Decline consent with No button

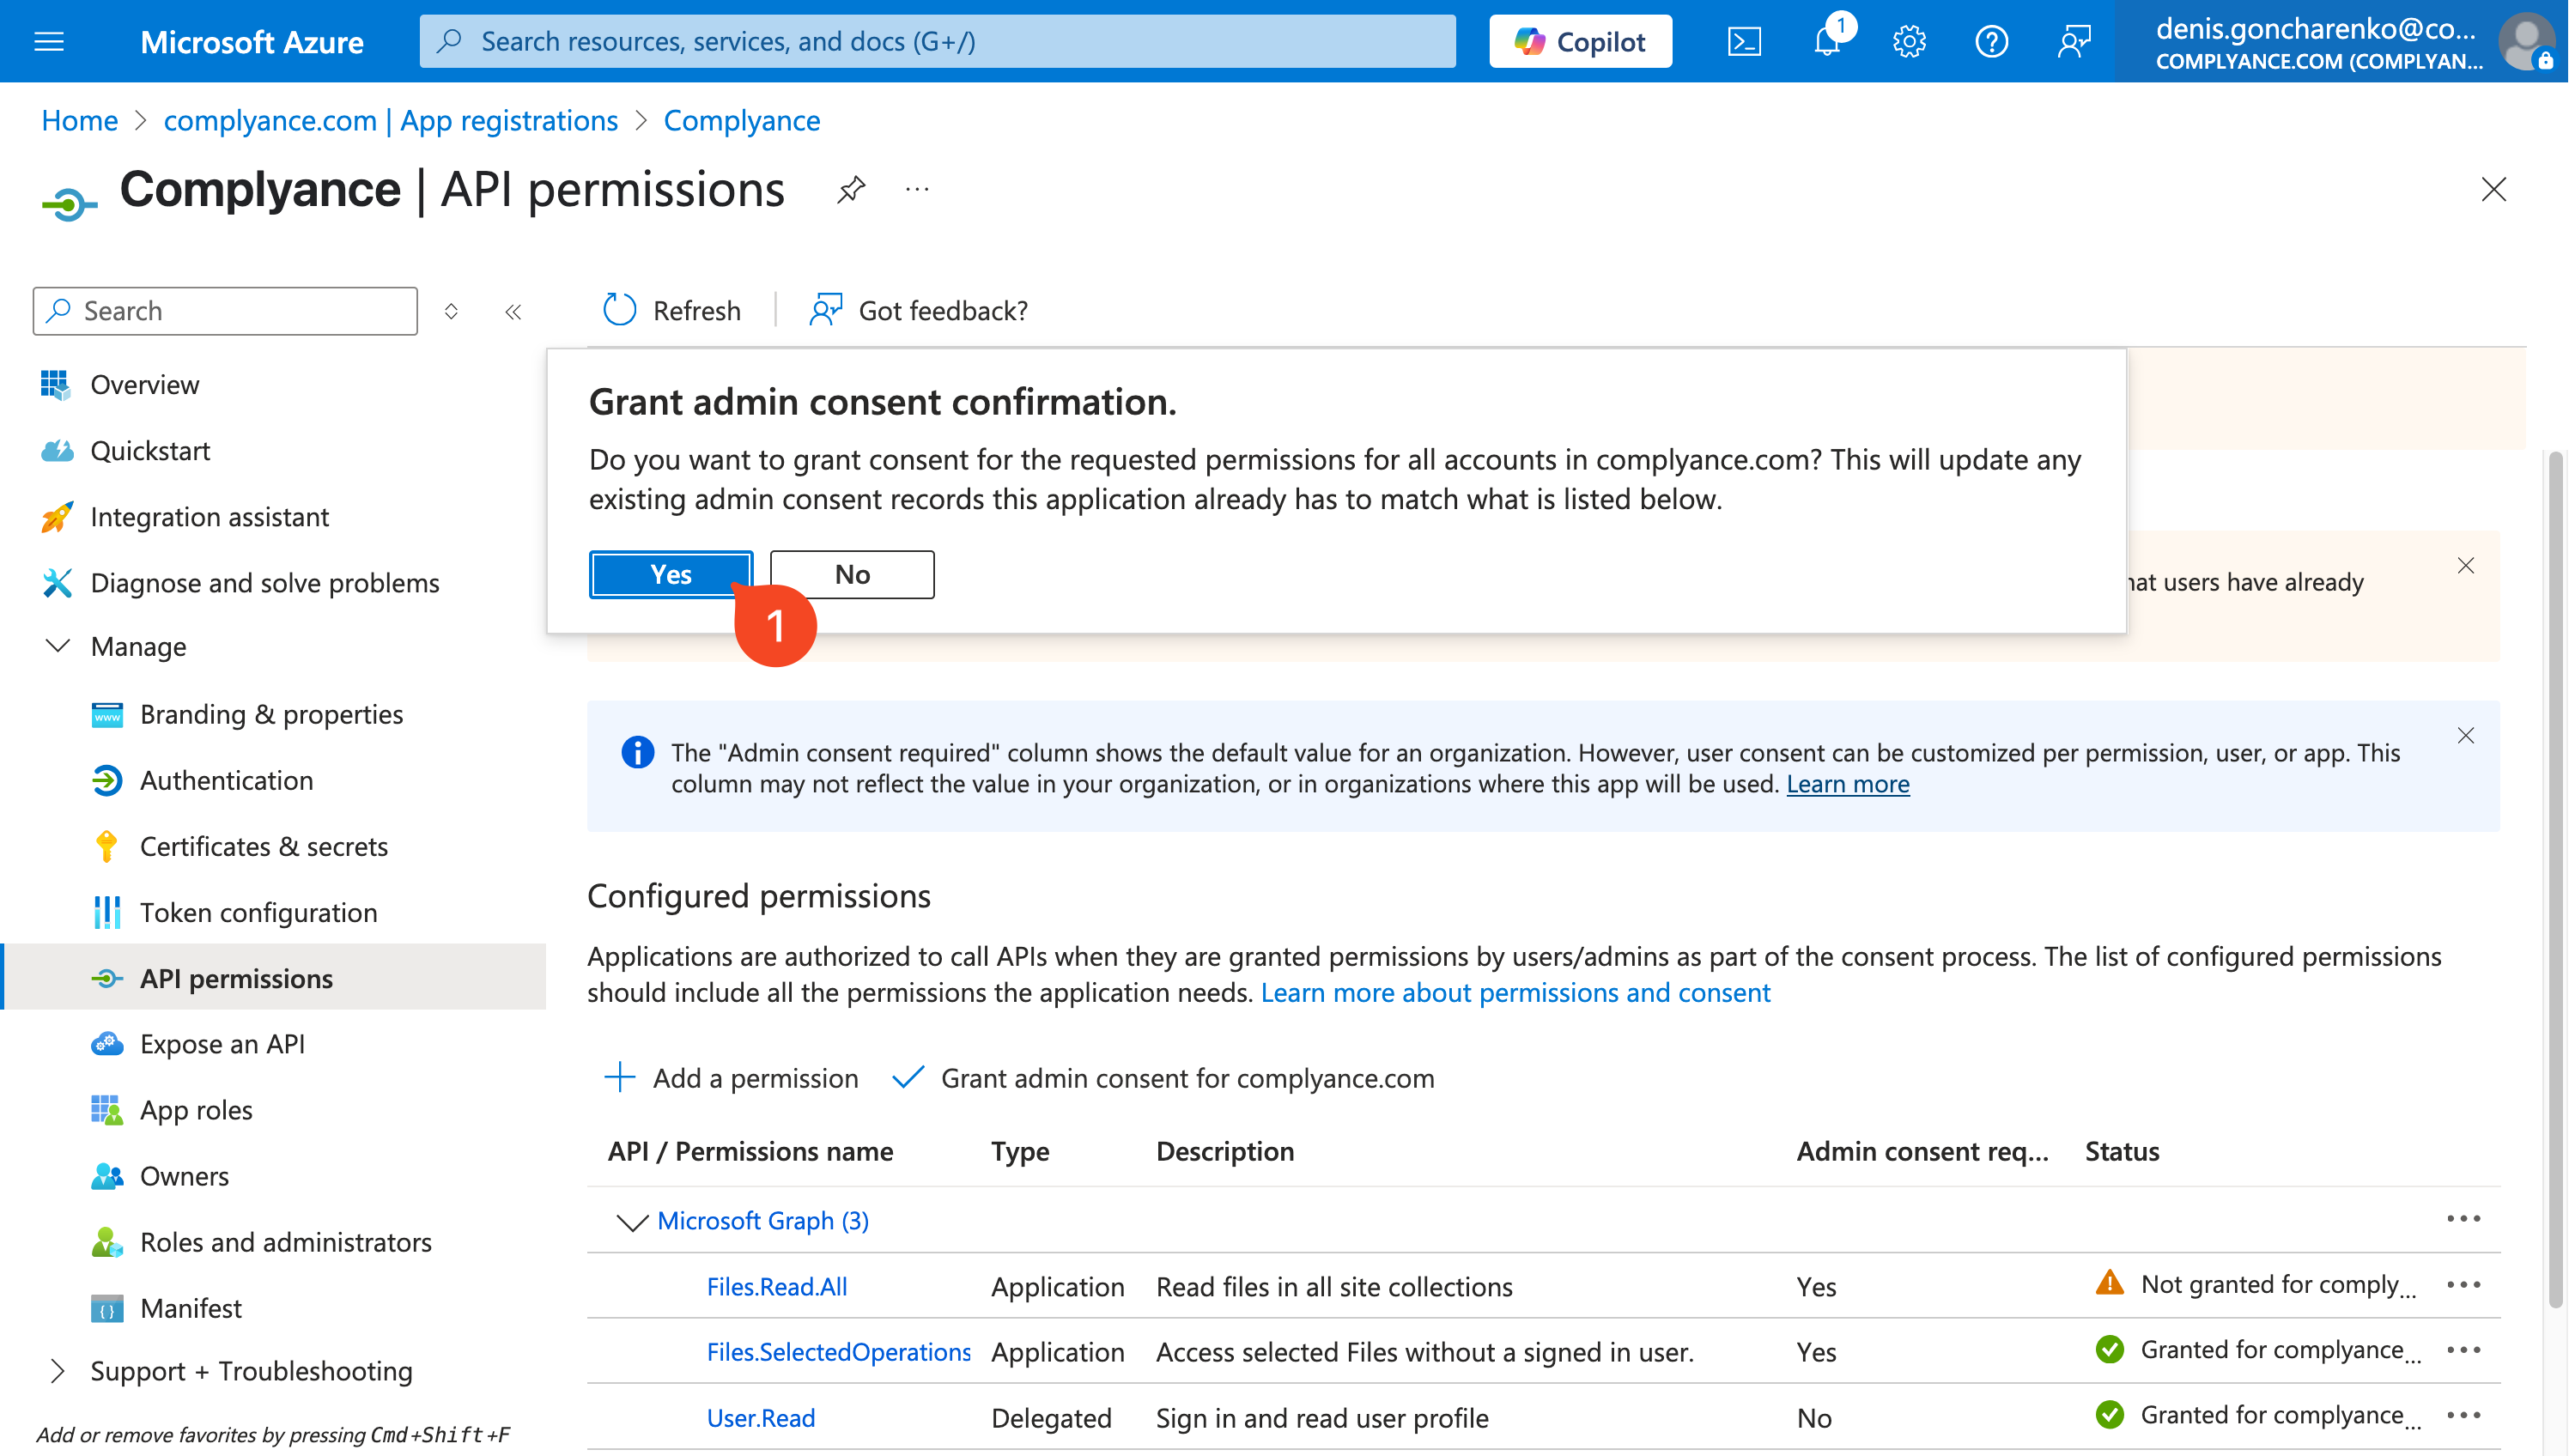[x=852, y=574]
